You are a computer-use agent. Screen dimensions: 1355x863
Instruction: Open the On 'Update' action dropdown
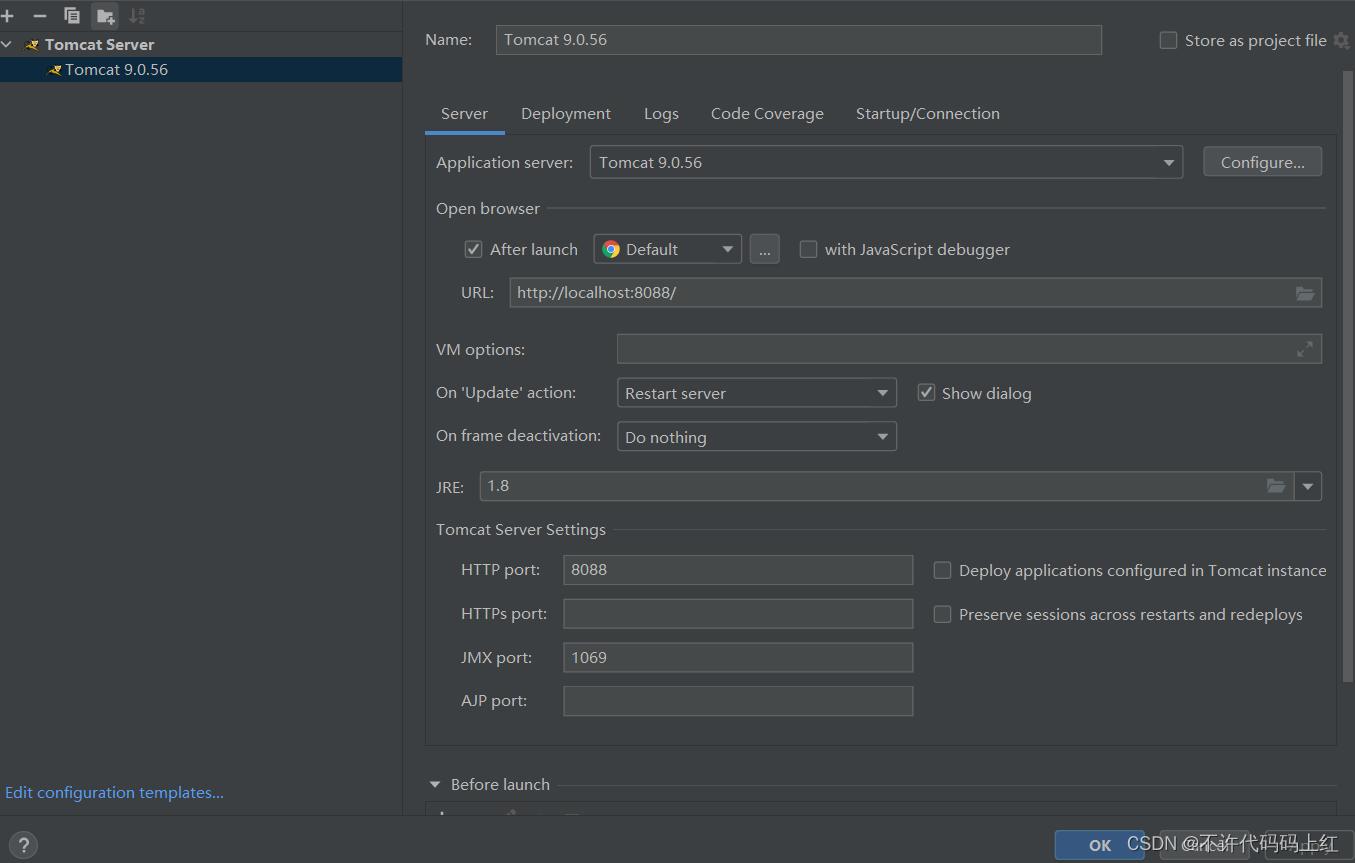point(757,393)
